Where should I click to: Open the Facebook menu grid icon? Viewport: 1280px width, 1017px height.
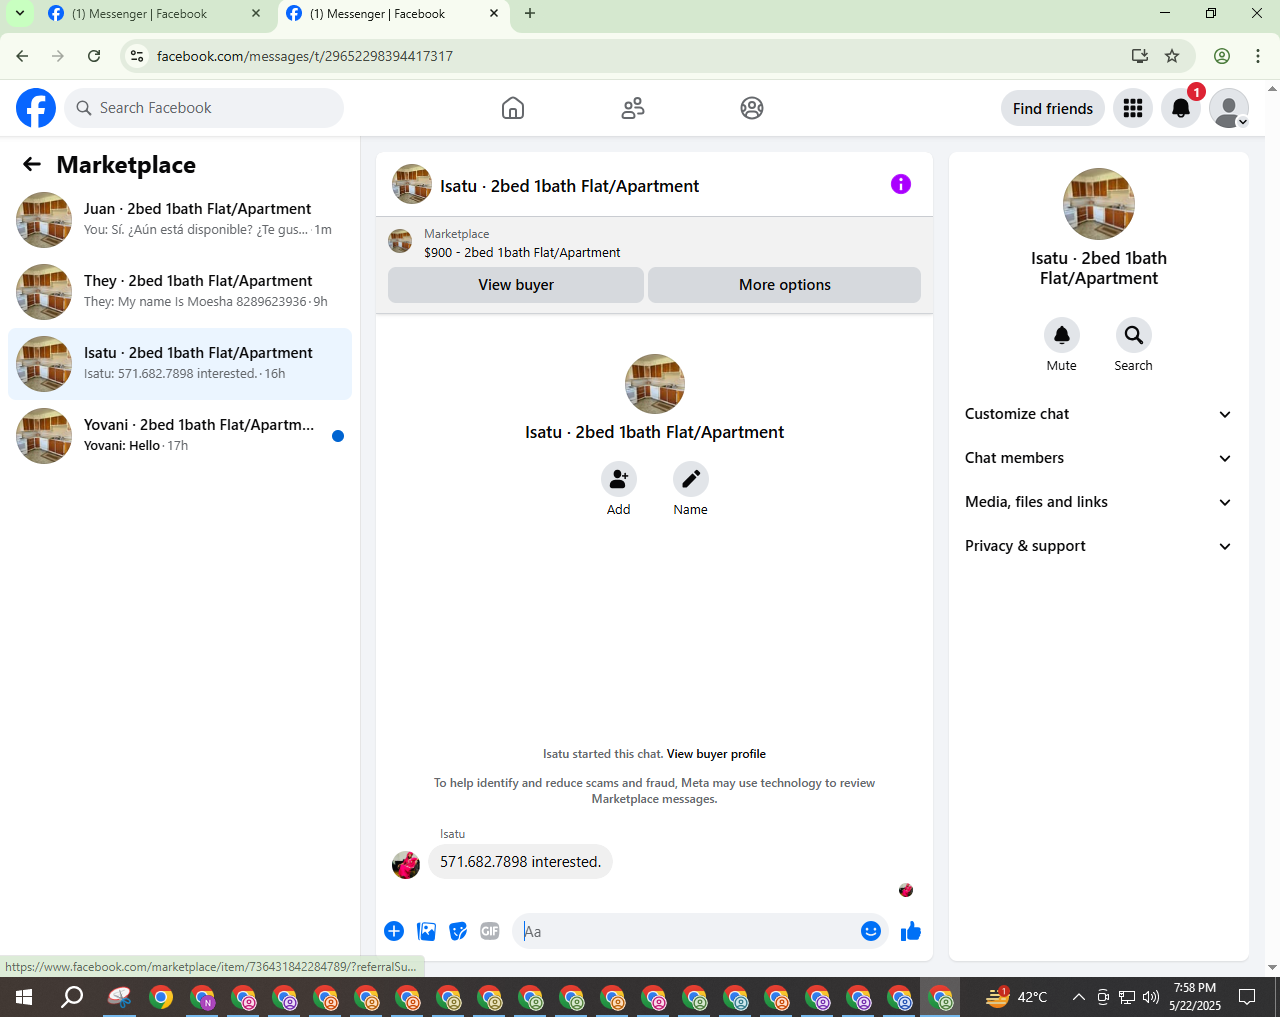pyautogui.click(x=1133, y=108)
